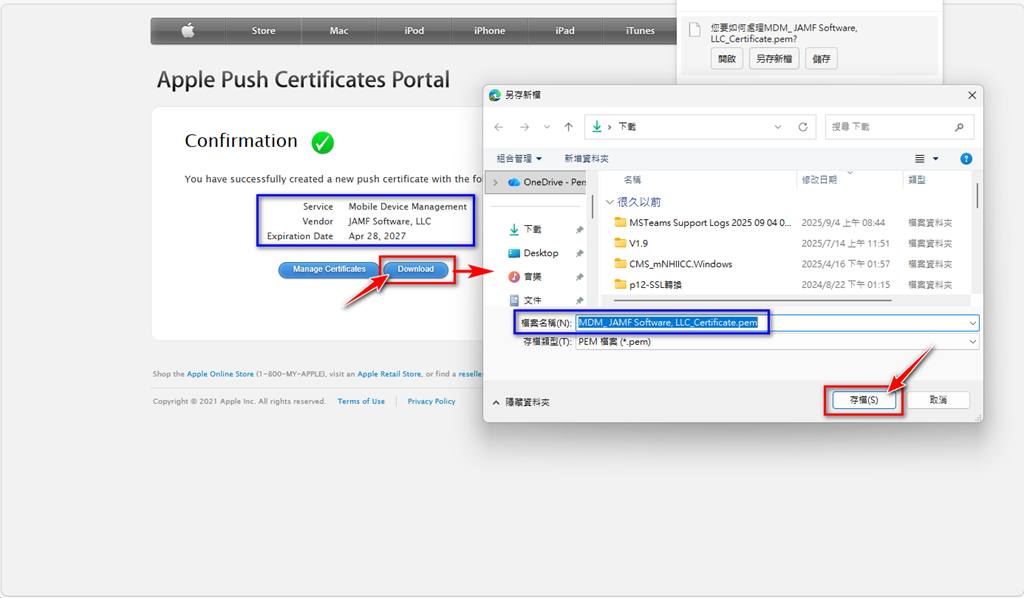Hide folders with 隱藏資料夾 toggle
1024x598 pixels.
tap(520, 402)
